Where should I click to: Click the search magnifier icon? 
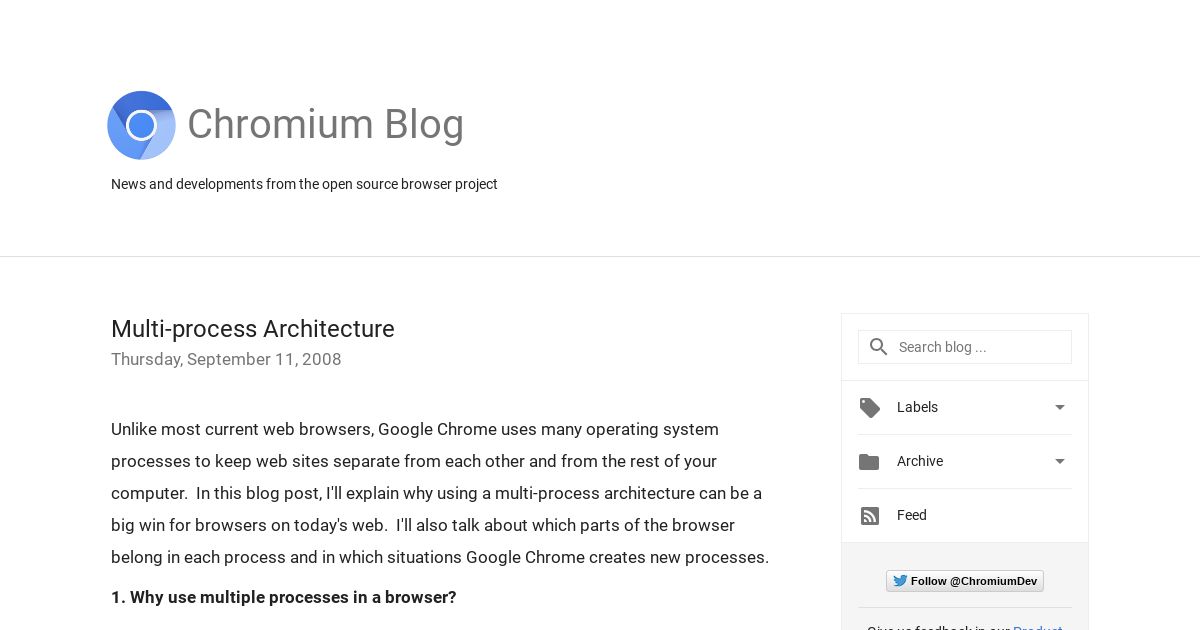click(878, 347)
